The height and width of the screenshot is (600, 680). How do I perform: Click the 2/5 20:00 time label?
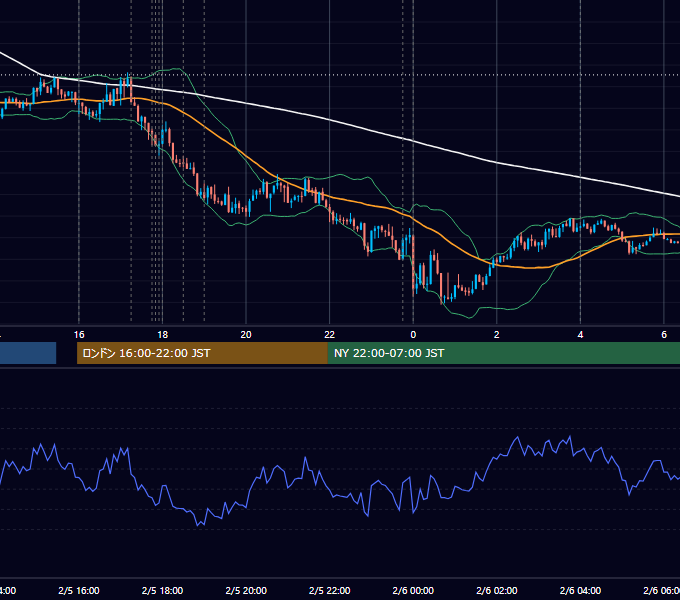pos(246,590)
